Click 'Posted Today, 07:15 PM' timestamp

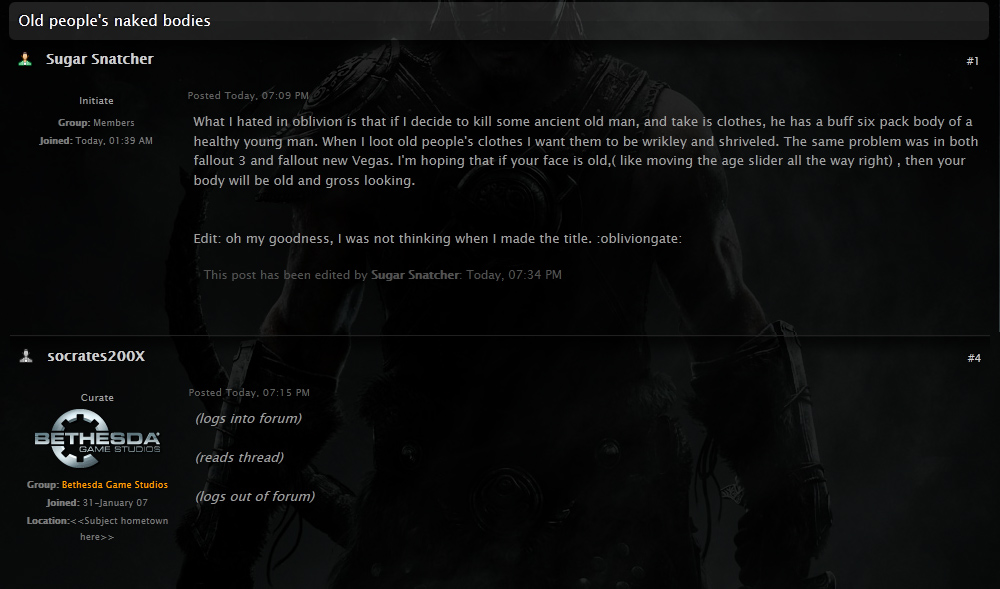[249, 393]
